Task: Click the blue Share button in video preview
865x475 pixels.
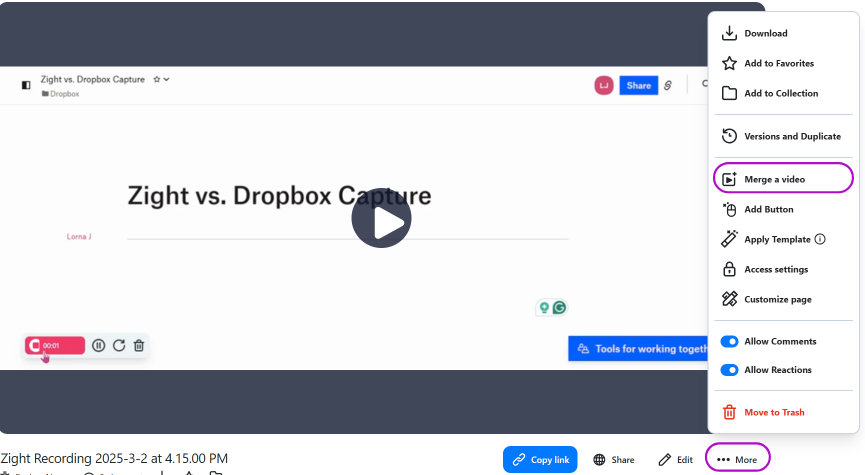Action: (x=638, y=86)
